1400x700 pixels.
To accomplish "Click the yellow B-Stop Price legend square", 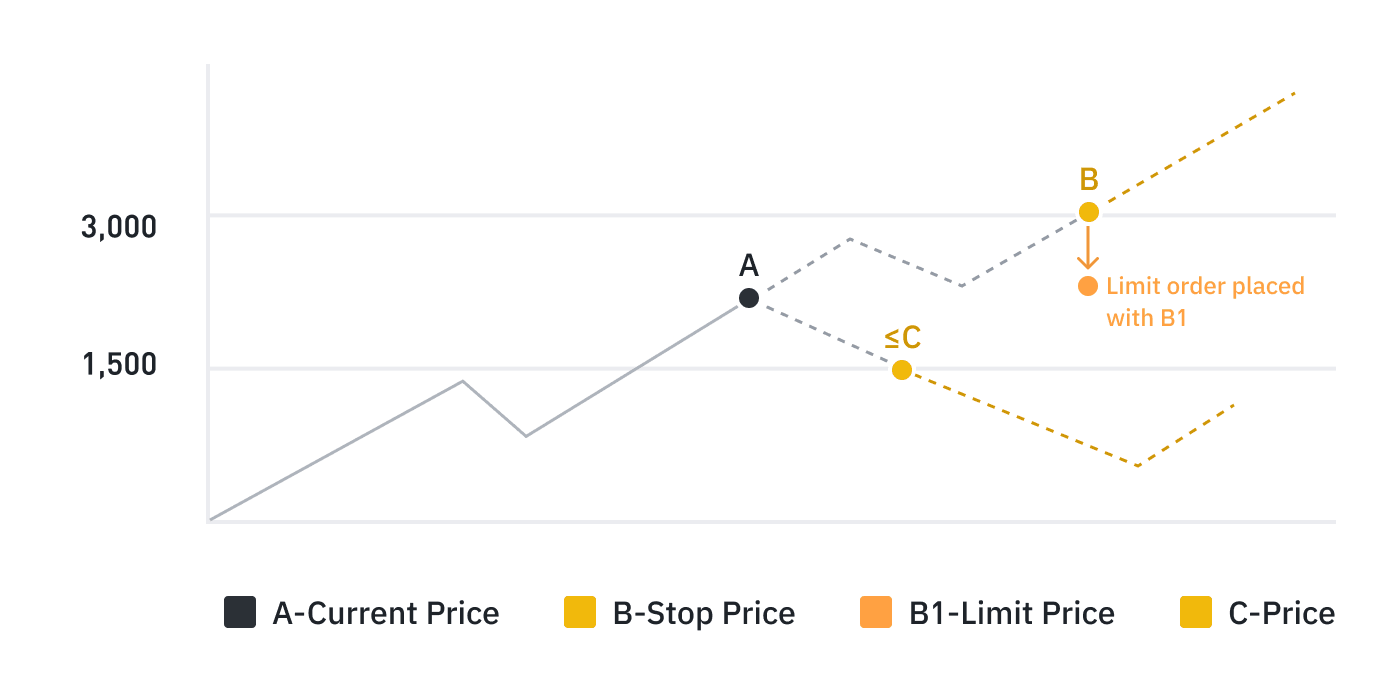I will click(580, 613).
